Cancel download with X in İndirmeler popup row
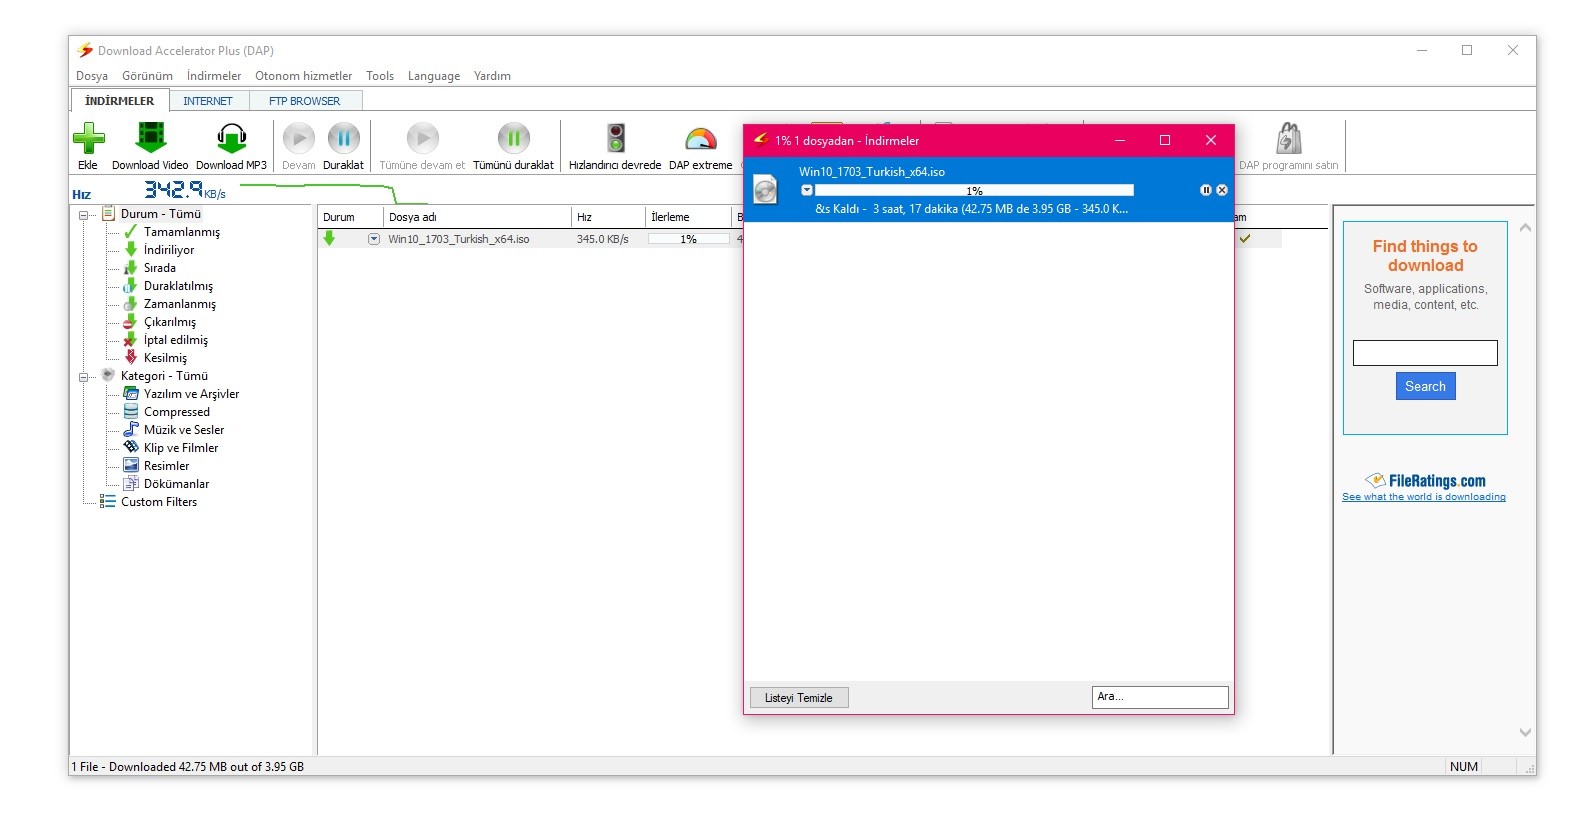Image resolution: width=1593 pixels, height=829 pixels. tap(1222, 190)
